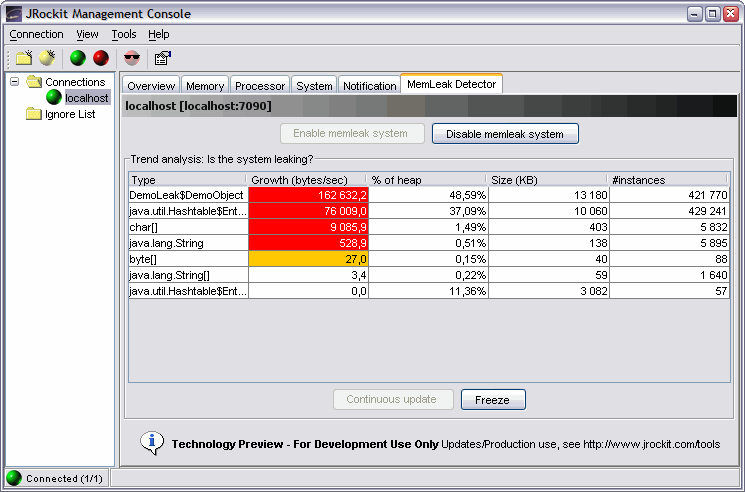
Task: Click the Continuous update button
Action: coord(393,399)
